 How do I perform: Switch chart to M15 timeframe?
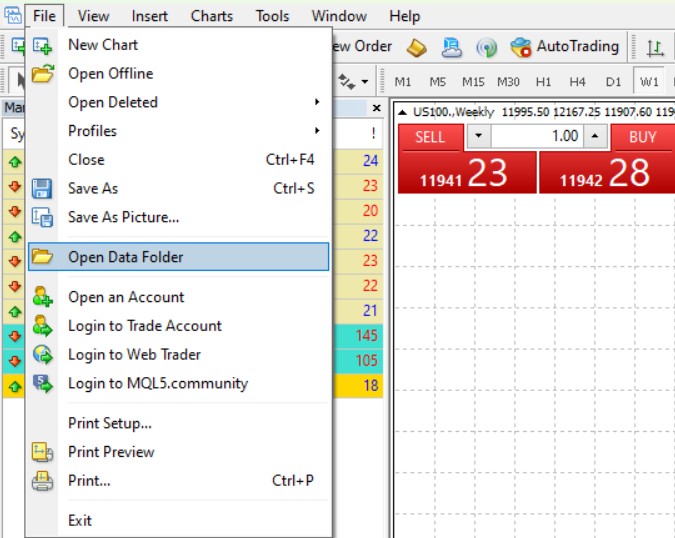(x=473, y=81)
